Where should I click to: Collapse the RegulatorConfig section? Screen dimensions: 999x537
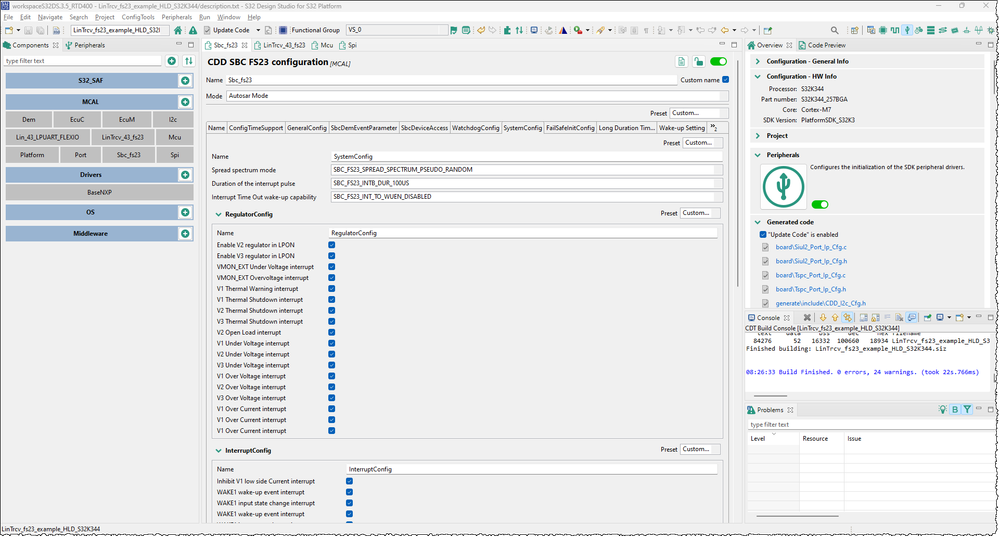(x=219, y=215)
